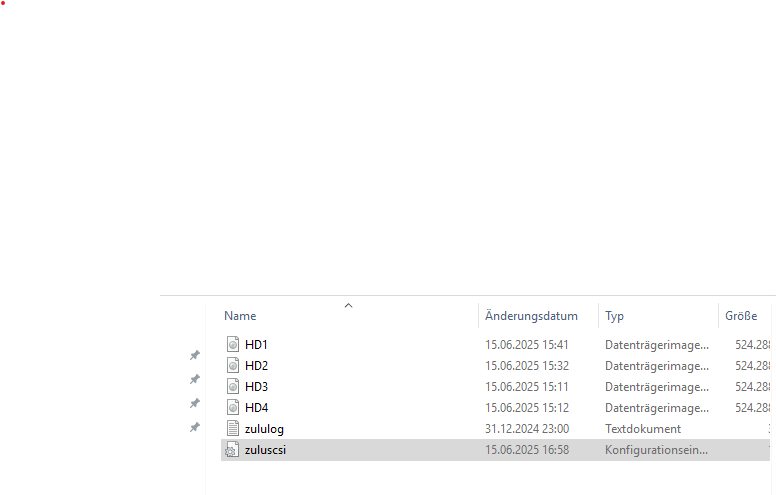Image resolution: width=776 pixels, height=495 pixels.
Task: Click the topmost pin icon in sidebar
Action: [x=195, y=355]
